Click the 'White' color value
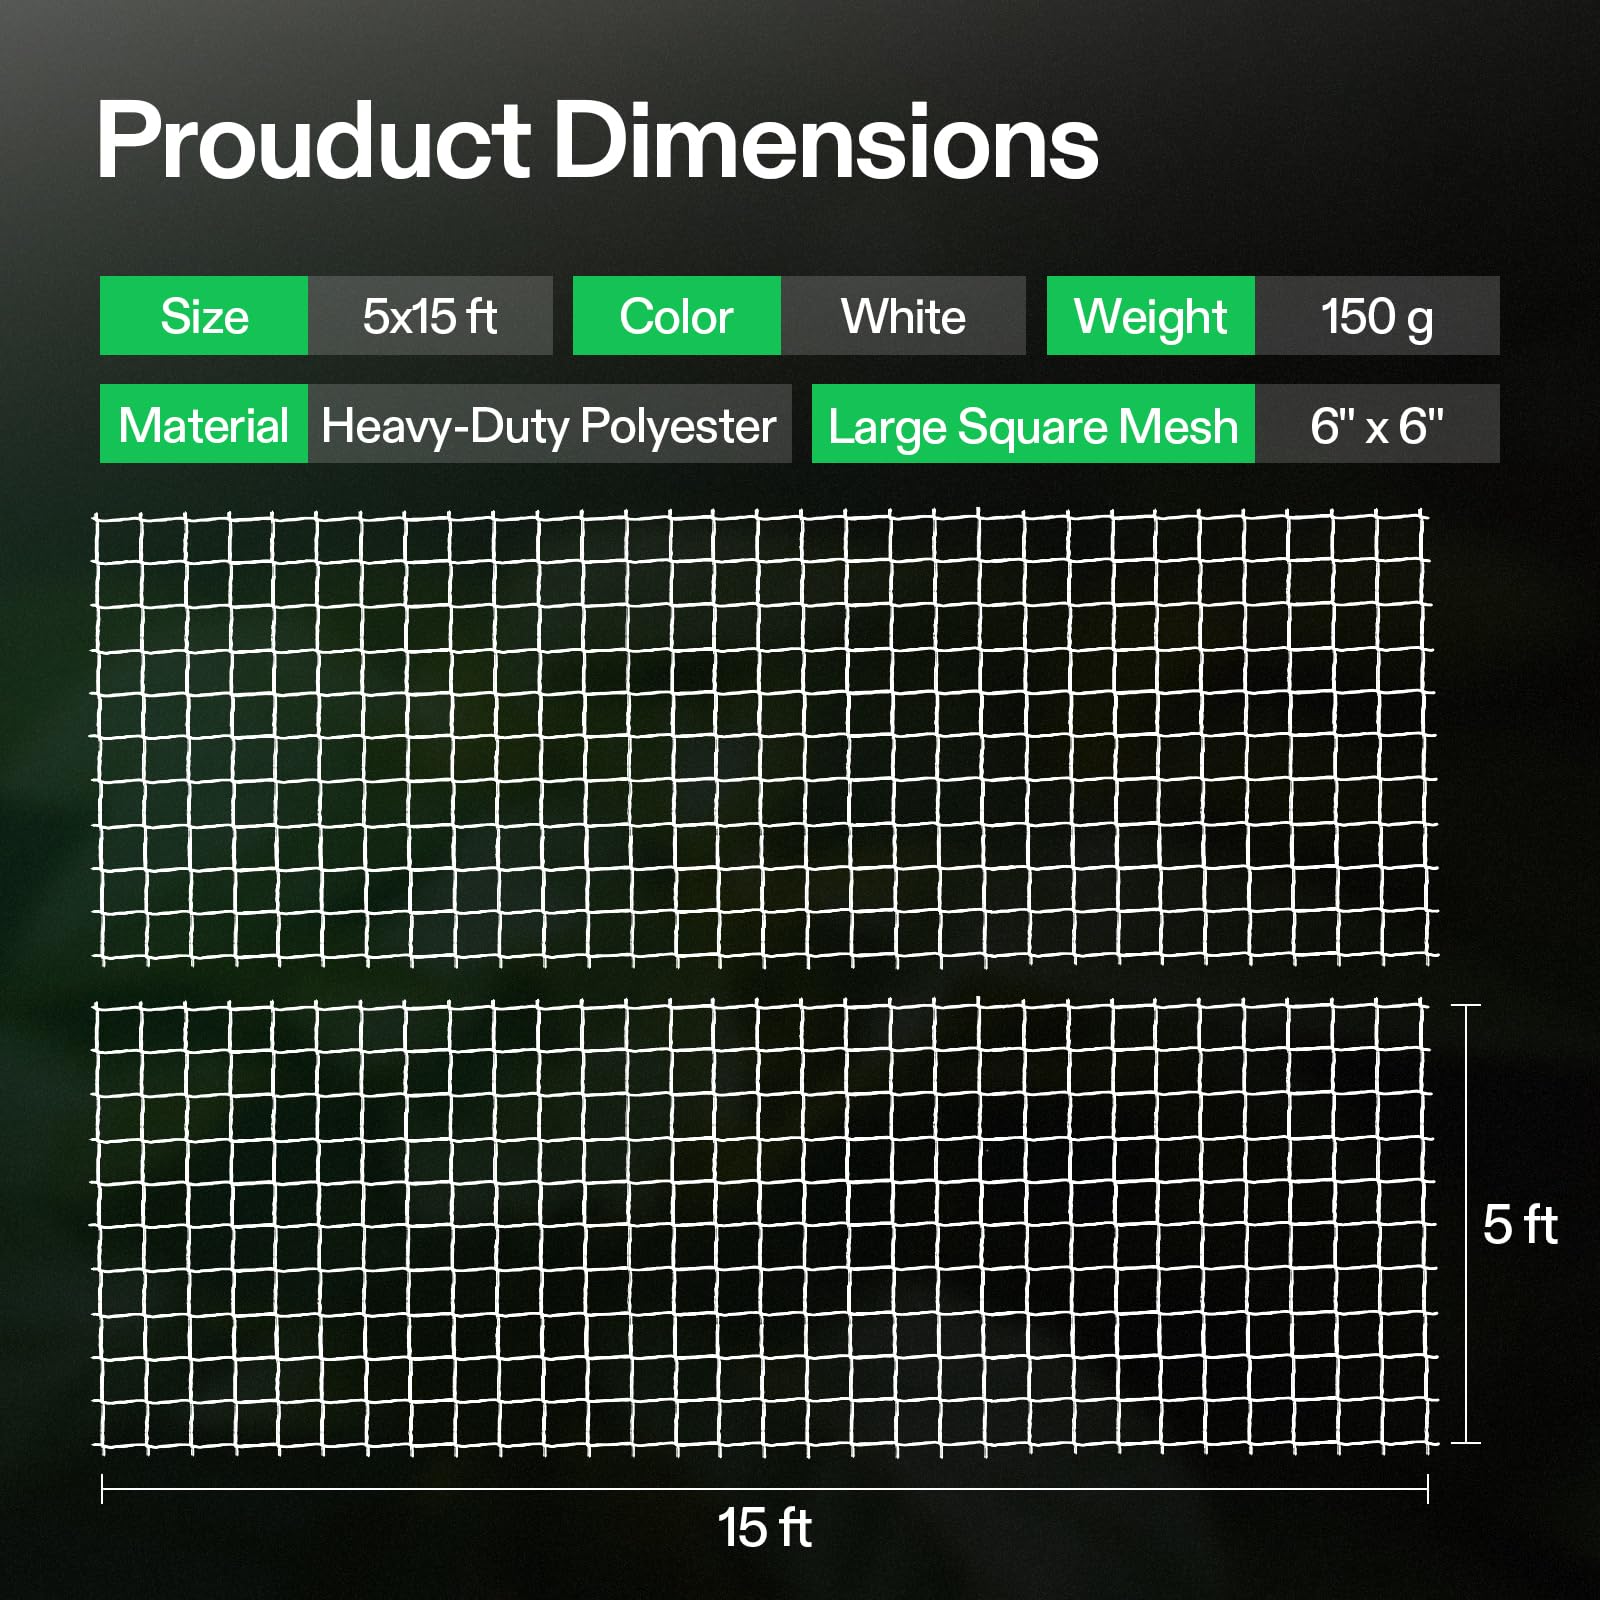 pos(903,316)
